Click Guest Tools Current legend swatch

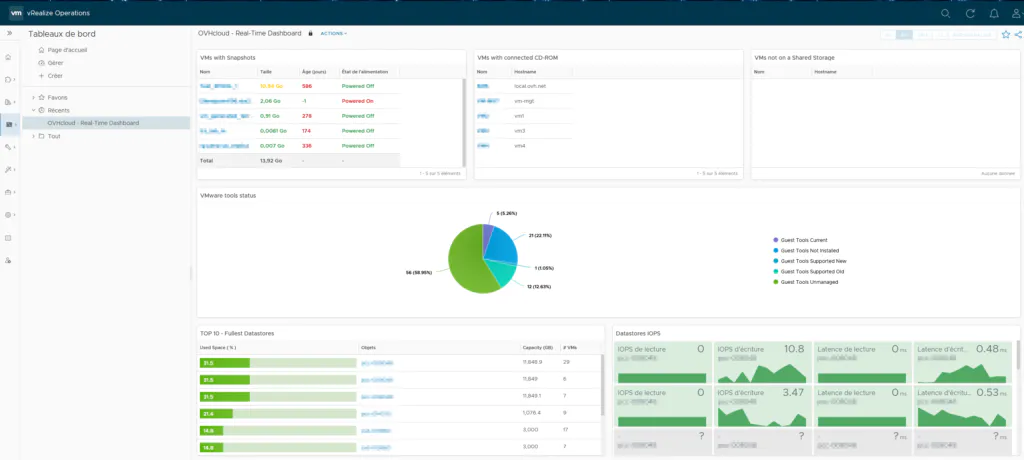click(x=776, y=240)
